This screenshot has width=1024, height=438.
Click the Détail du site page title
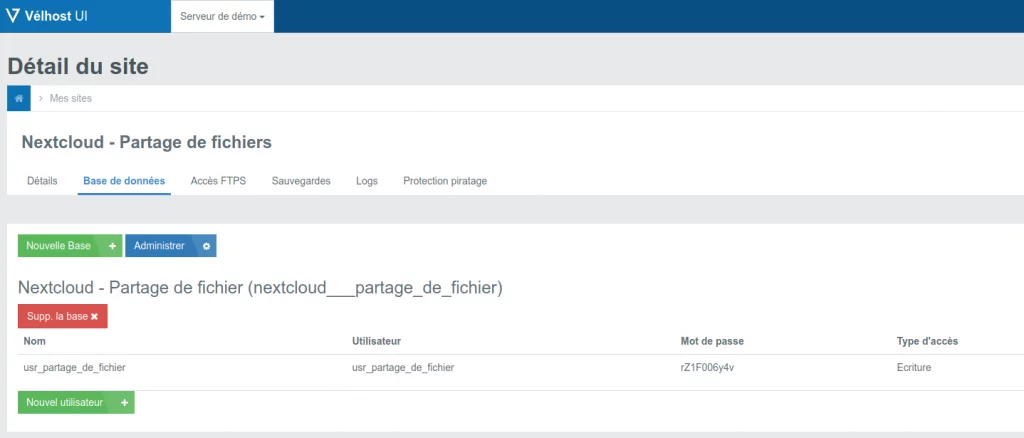click(x=78, y=67)
